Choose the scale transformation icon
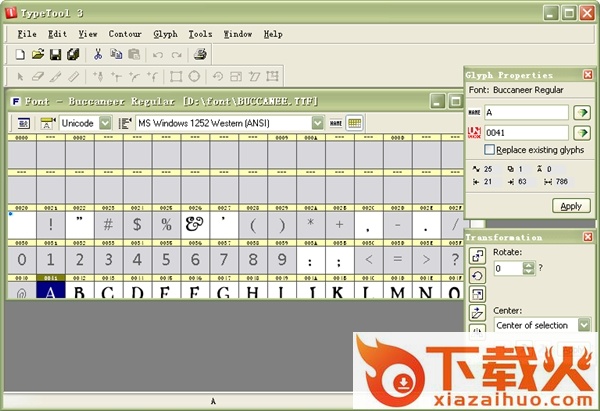This screenshot has width=600, height=411. (x=477, y=294)
